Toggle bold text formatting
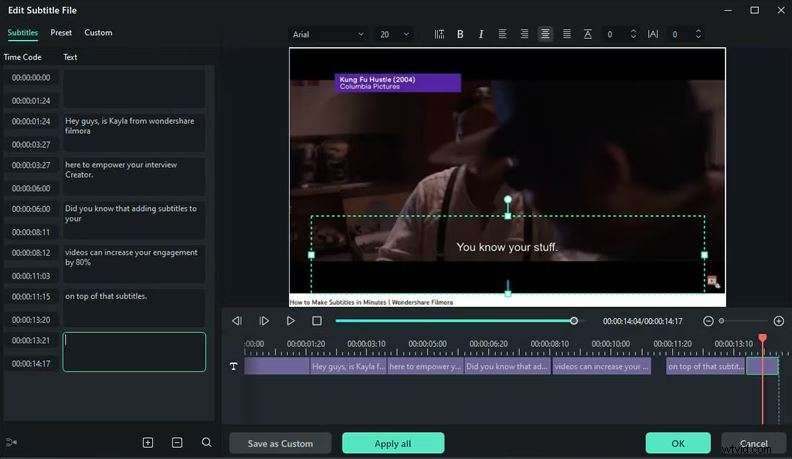792x459 pixels. coord(460,34)
